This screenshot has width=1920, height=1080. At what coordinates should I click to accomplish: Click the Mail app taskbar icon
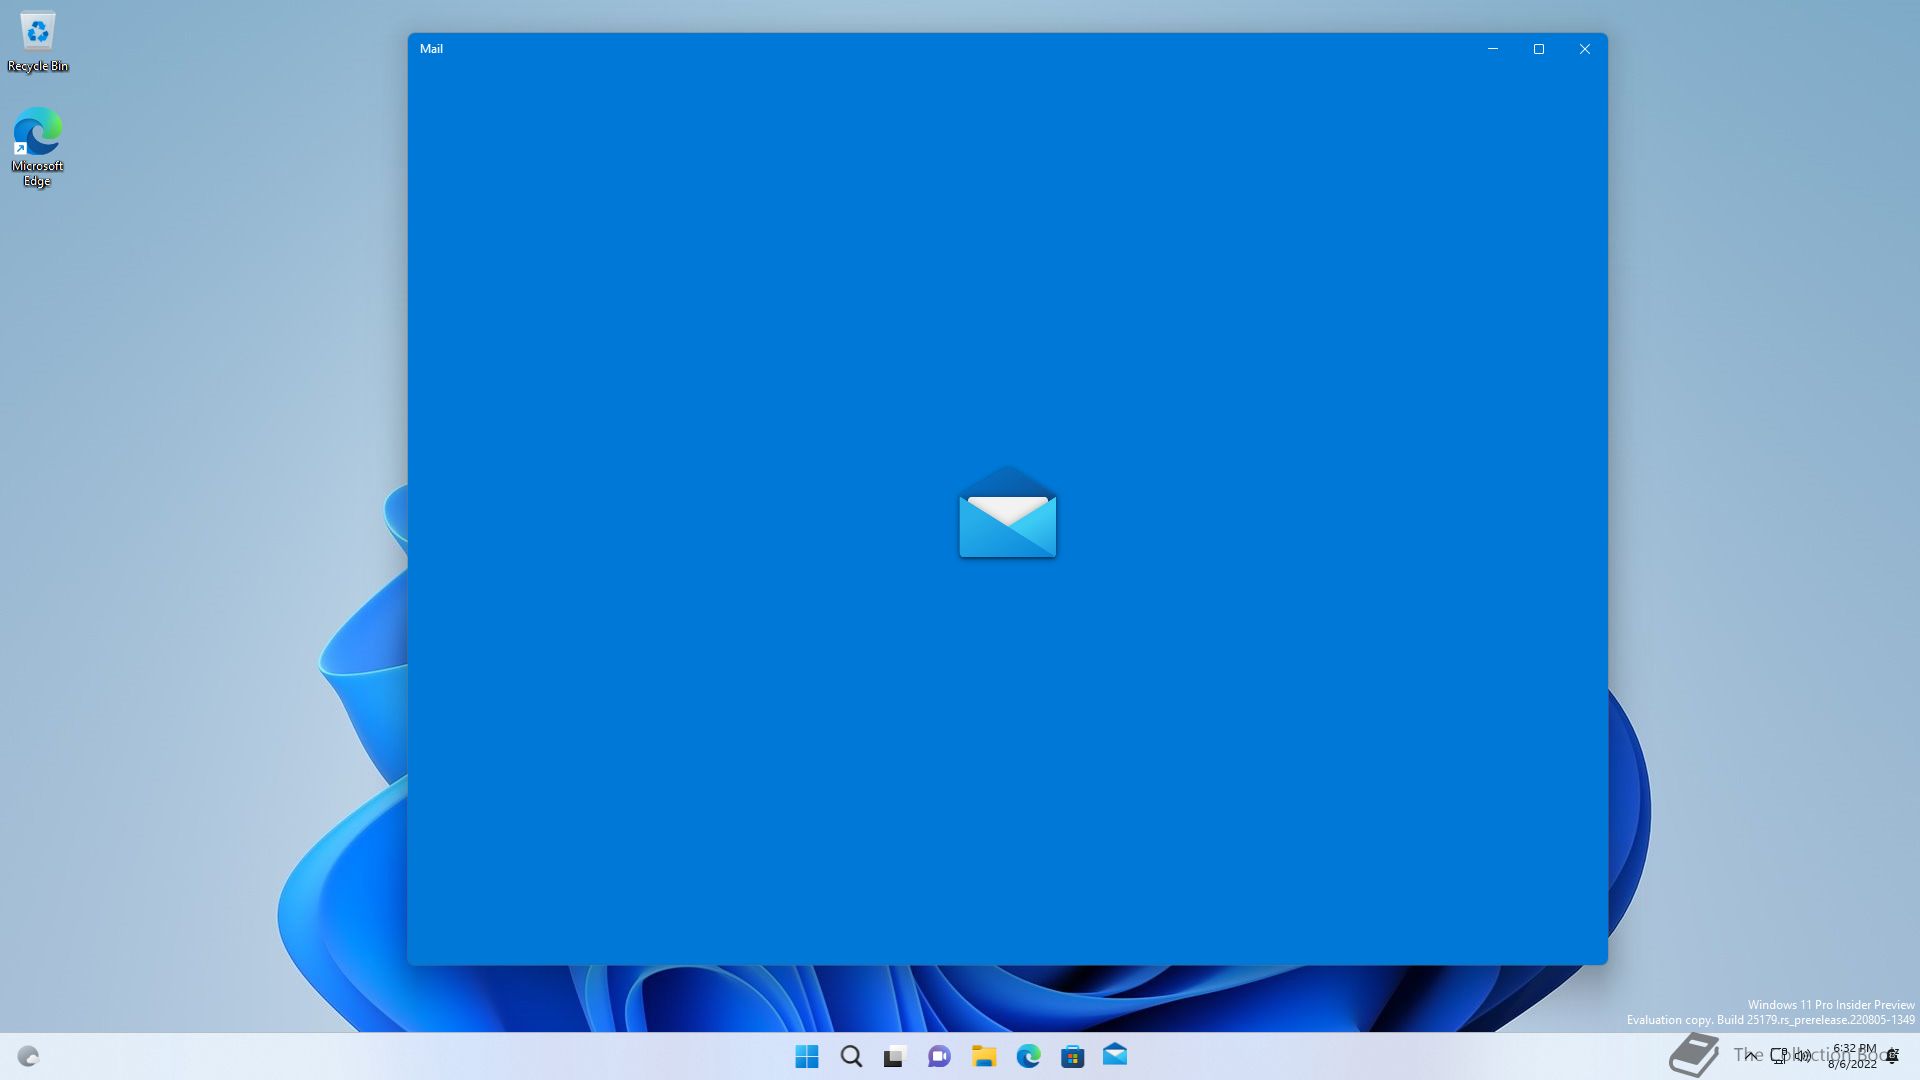tap(1115, 1055)
